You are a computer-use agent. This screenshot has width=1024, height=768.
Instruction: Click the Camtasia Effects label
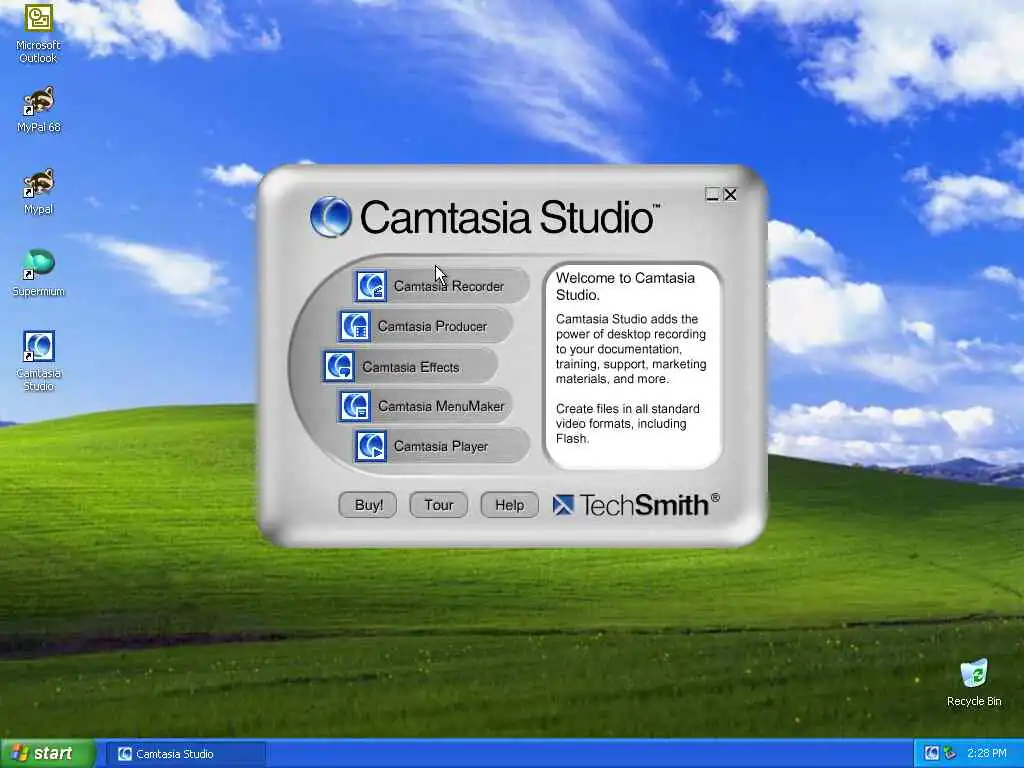[x=411, y=367]
